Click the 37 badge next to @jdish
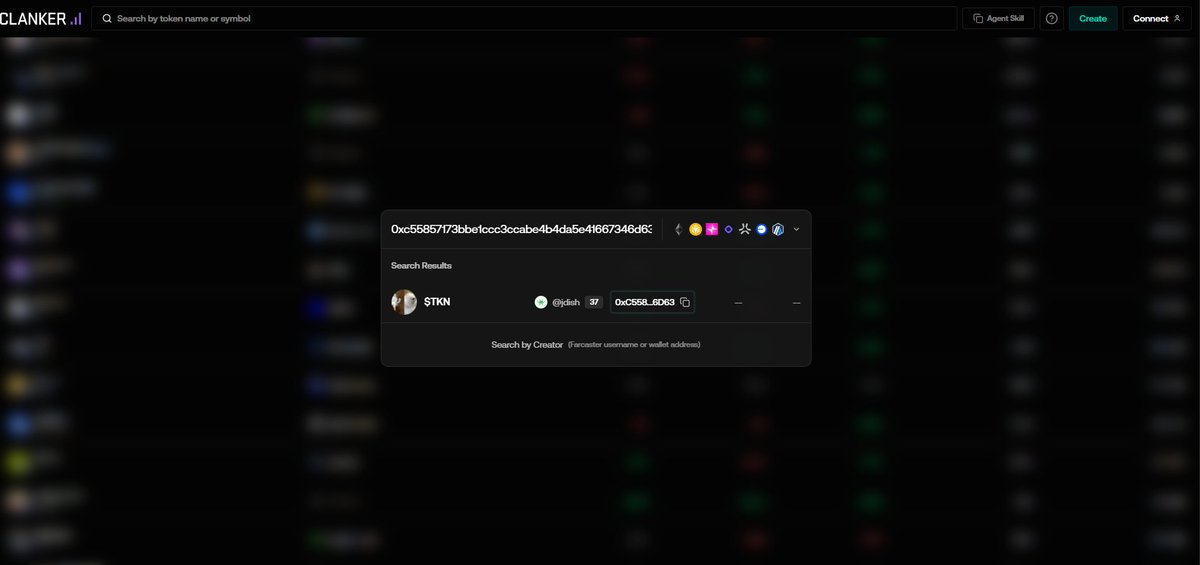This screenshot has width=1200, height=565. click(594, 302)
